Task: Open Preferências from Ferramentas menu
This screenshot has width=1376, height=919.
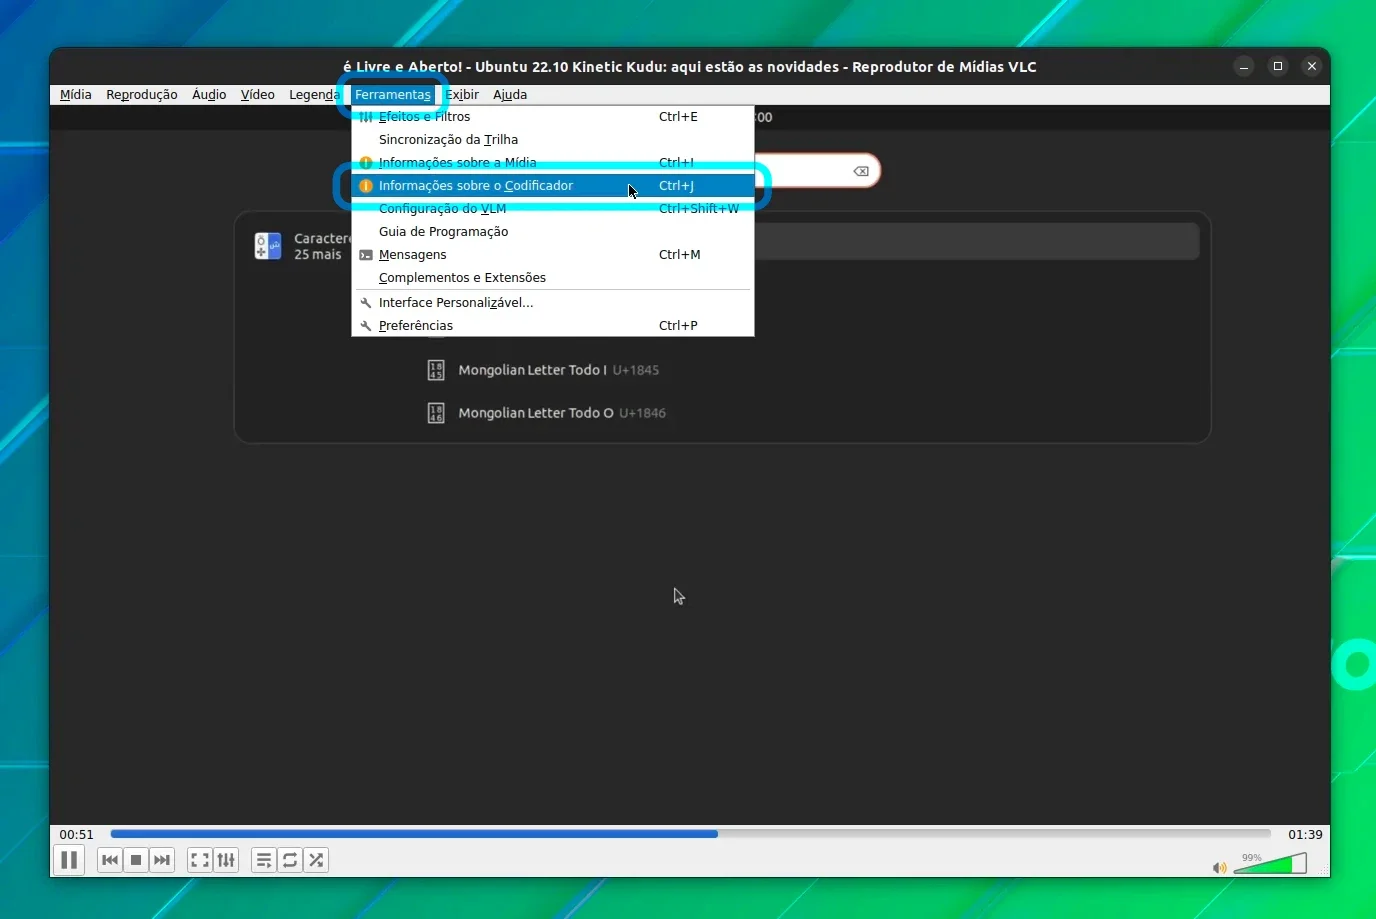Action: pyautogui.click(x=553, y=326)
